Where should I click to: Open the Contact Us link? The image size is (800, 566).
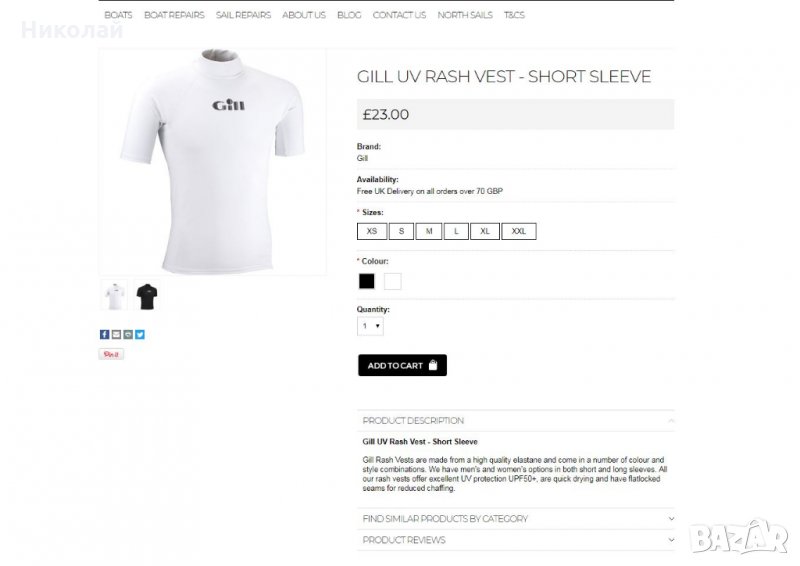point(399,15)
